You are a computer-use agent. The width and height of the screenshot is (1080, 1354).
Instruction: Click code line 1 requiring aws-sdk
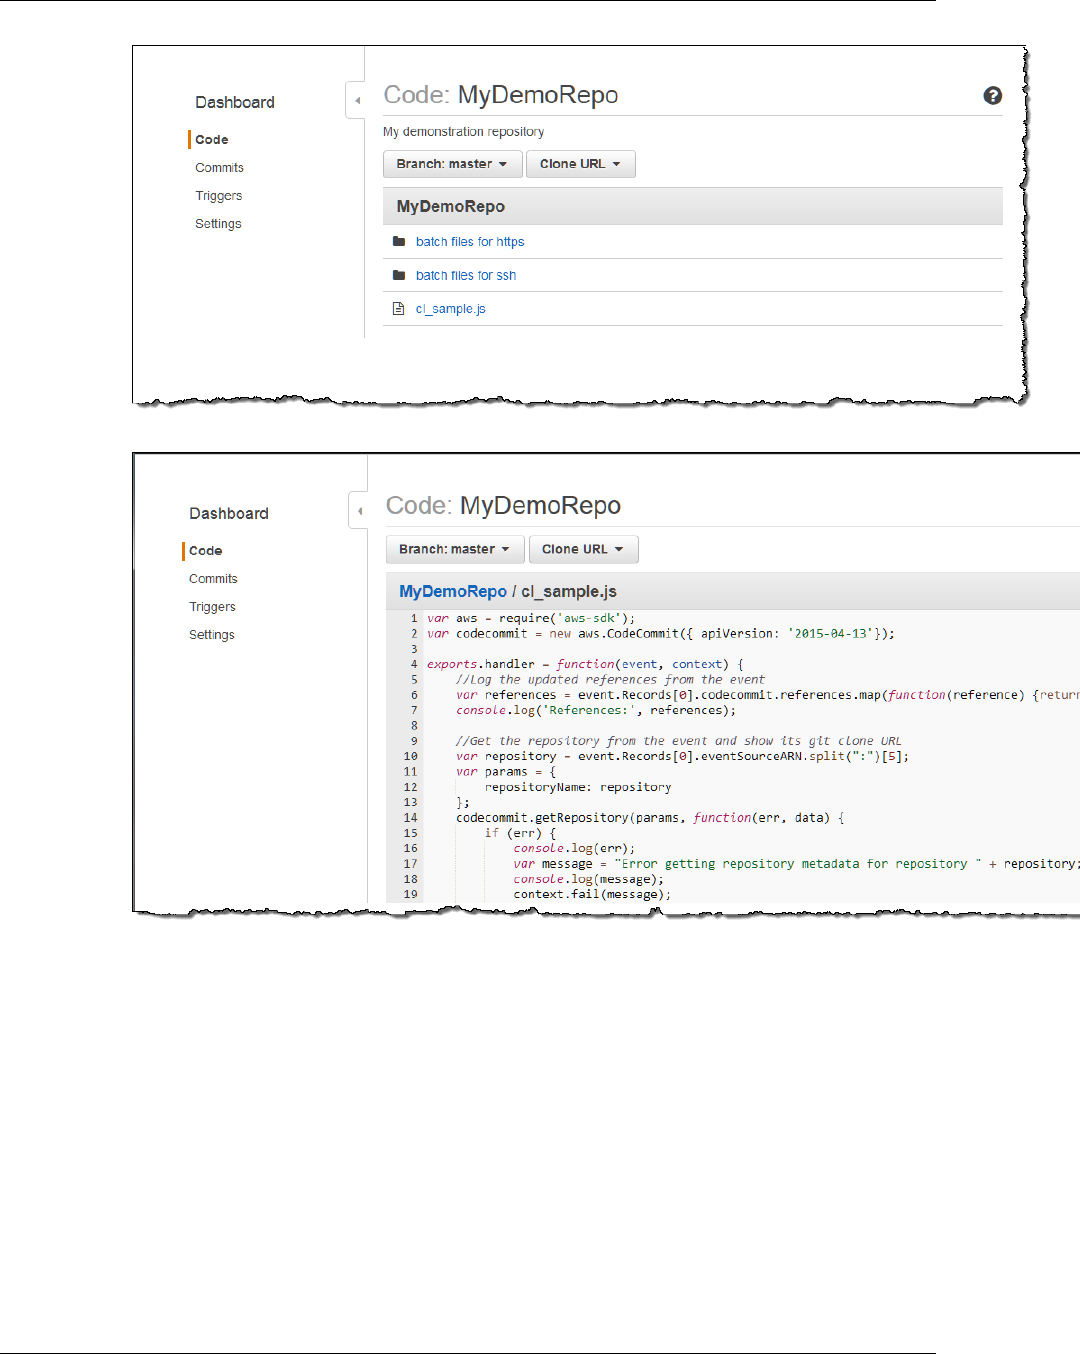pyautogui.click(x=531, y=618)
